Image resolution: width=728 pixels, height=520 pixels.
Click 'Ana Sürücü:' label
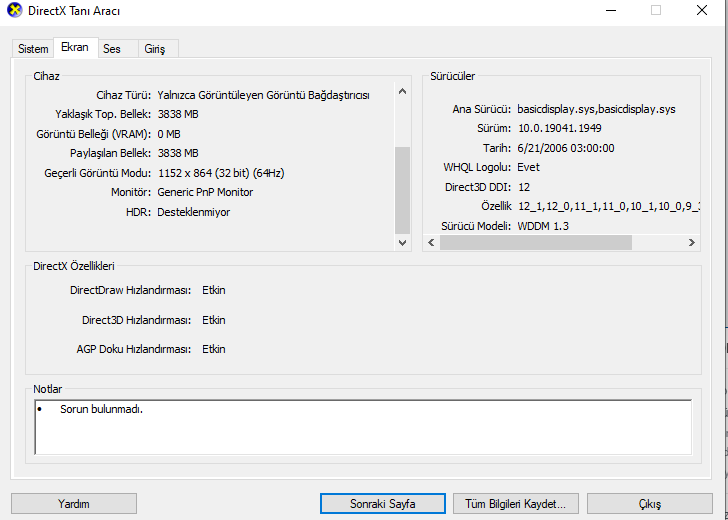tap(481, 109)
